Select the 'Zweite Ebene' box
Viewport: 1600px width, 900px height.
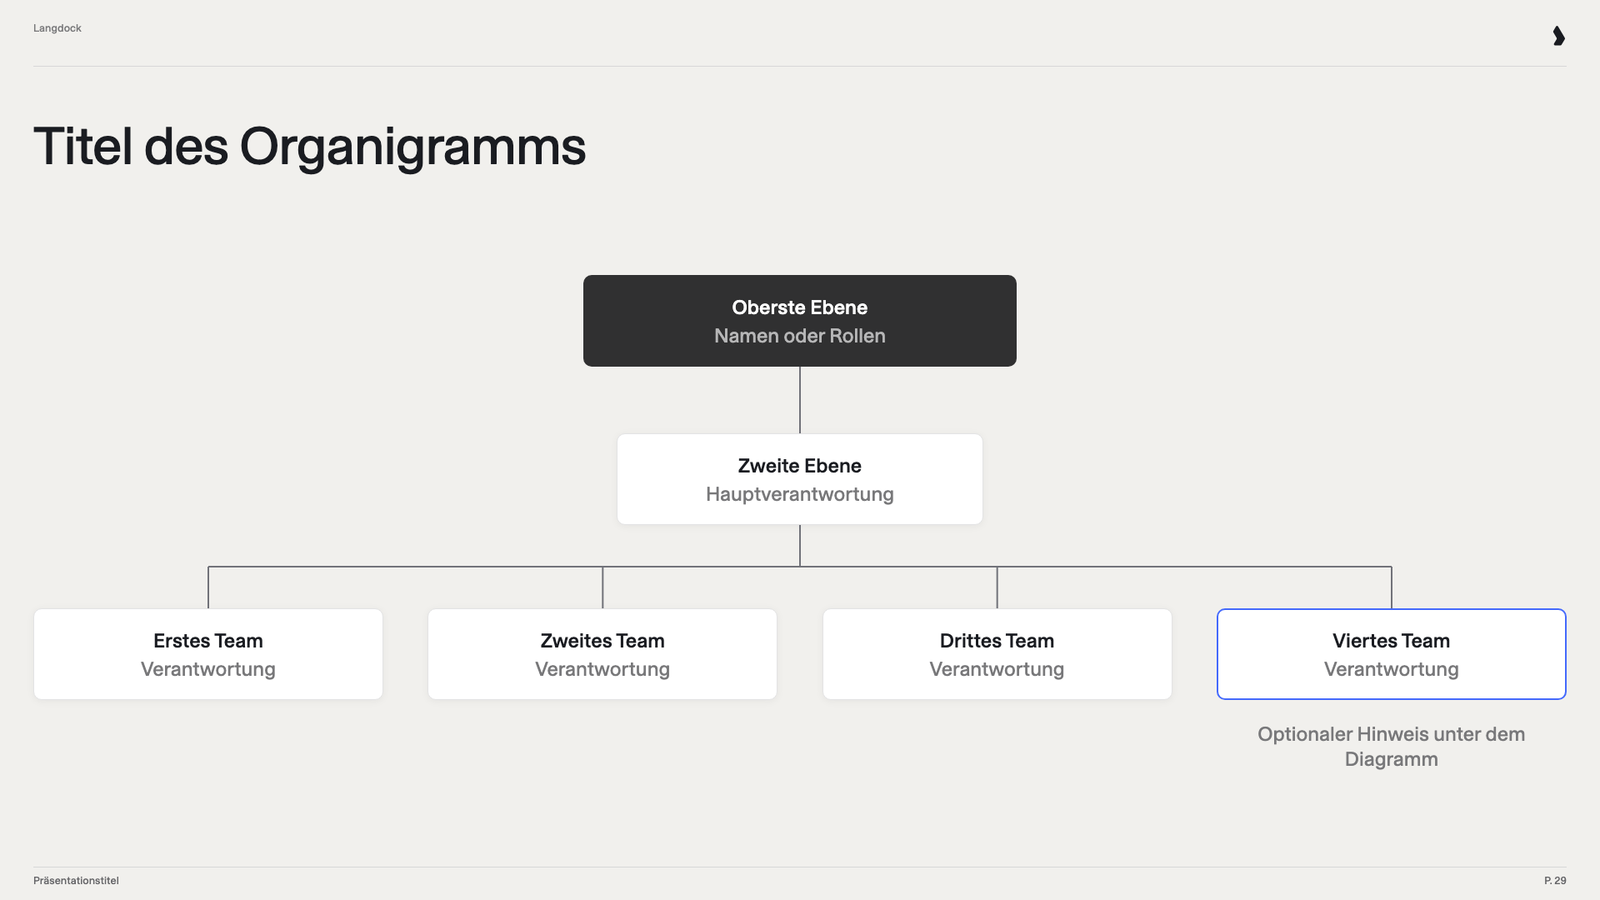coord(800,479)
